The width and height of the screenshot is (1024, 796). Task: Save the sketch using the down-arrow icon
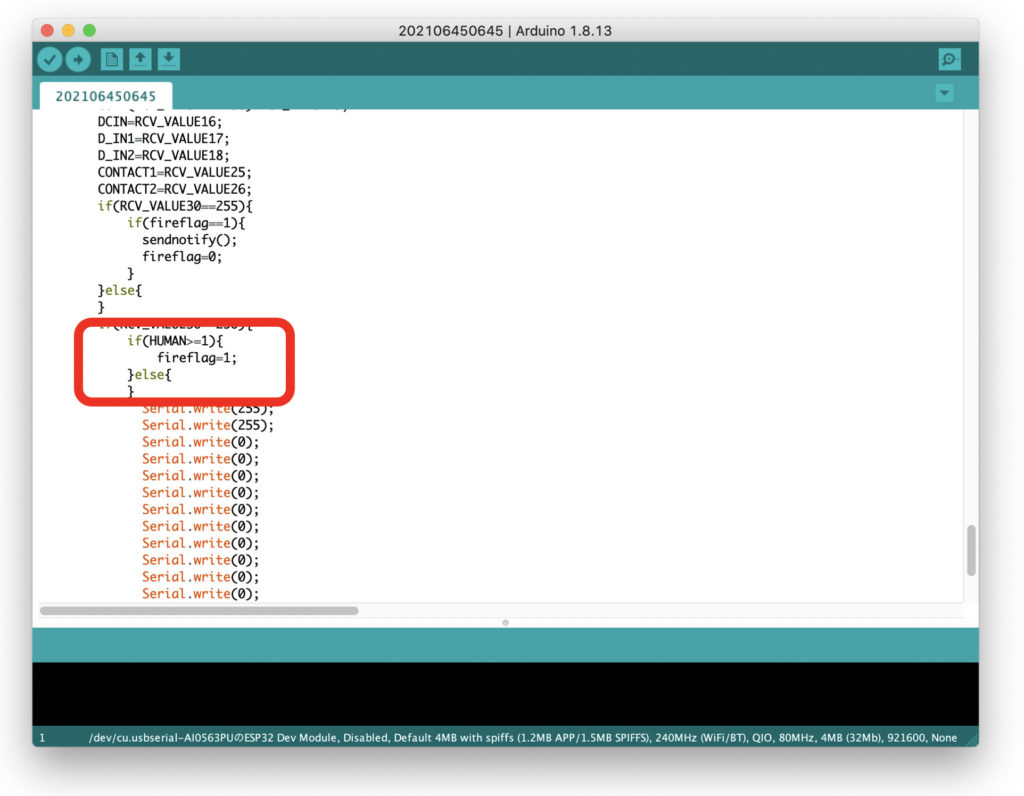click(169, 60)
